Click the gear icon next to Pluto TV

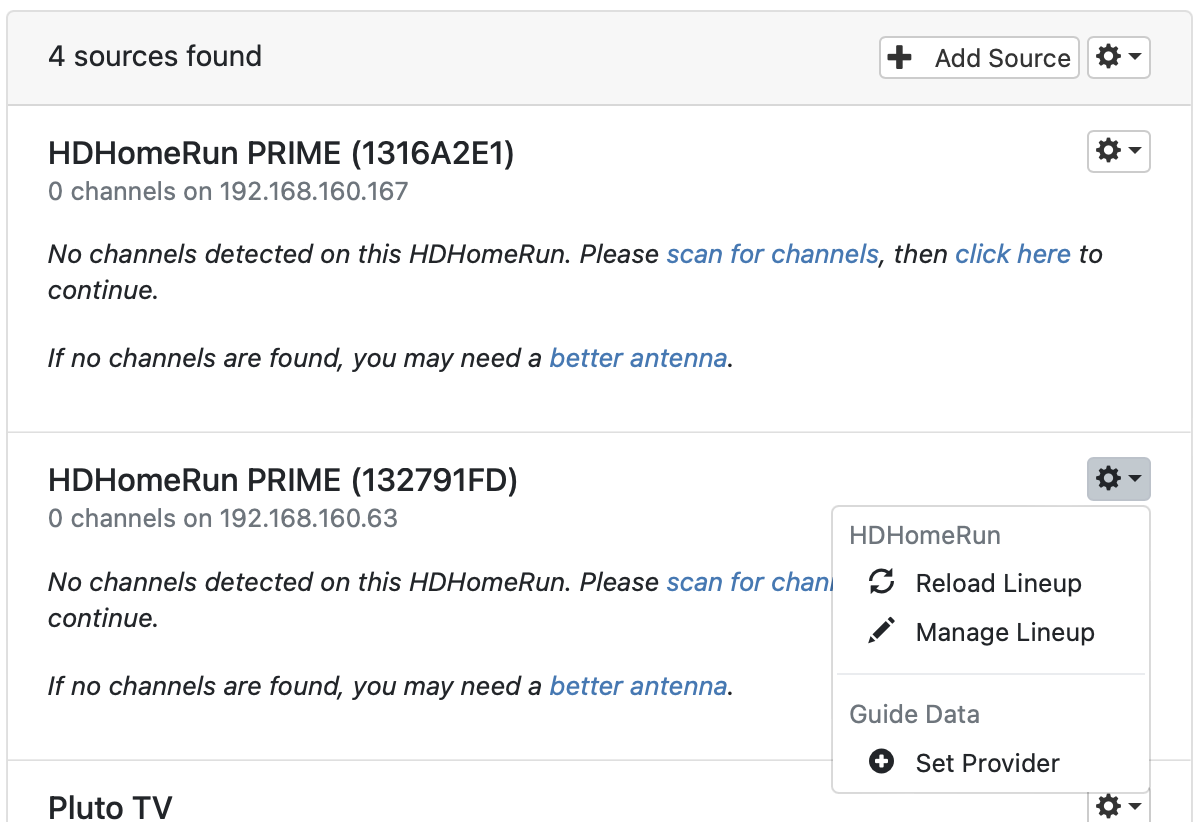click(1118, 806)
